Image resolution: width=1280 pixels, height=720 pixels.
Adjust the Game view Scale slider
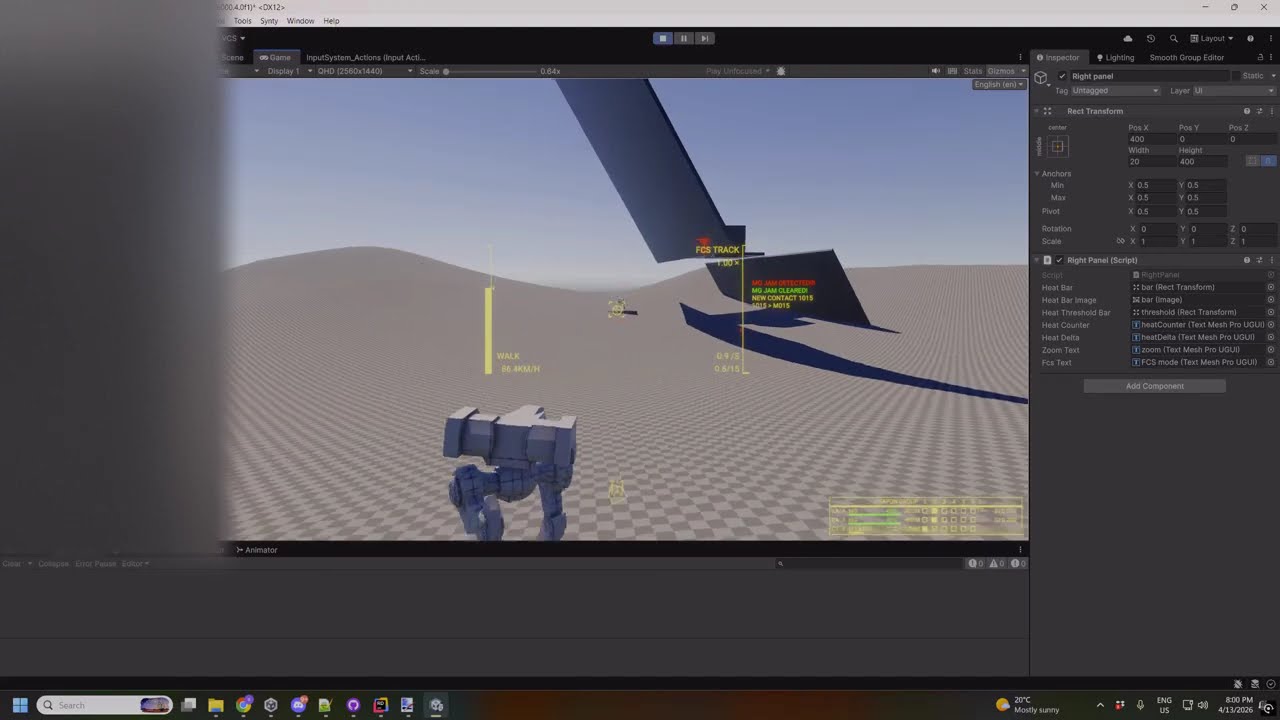tap(490, 71)
